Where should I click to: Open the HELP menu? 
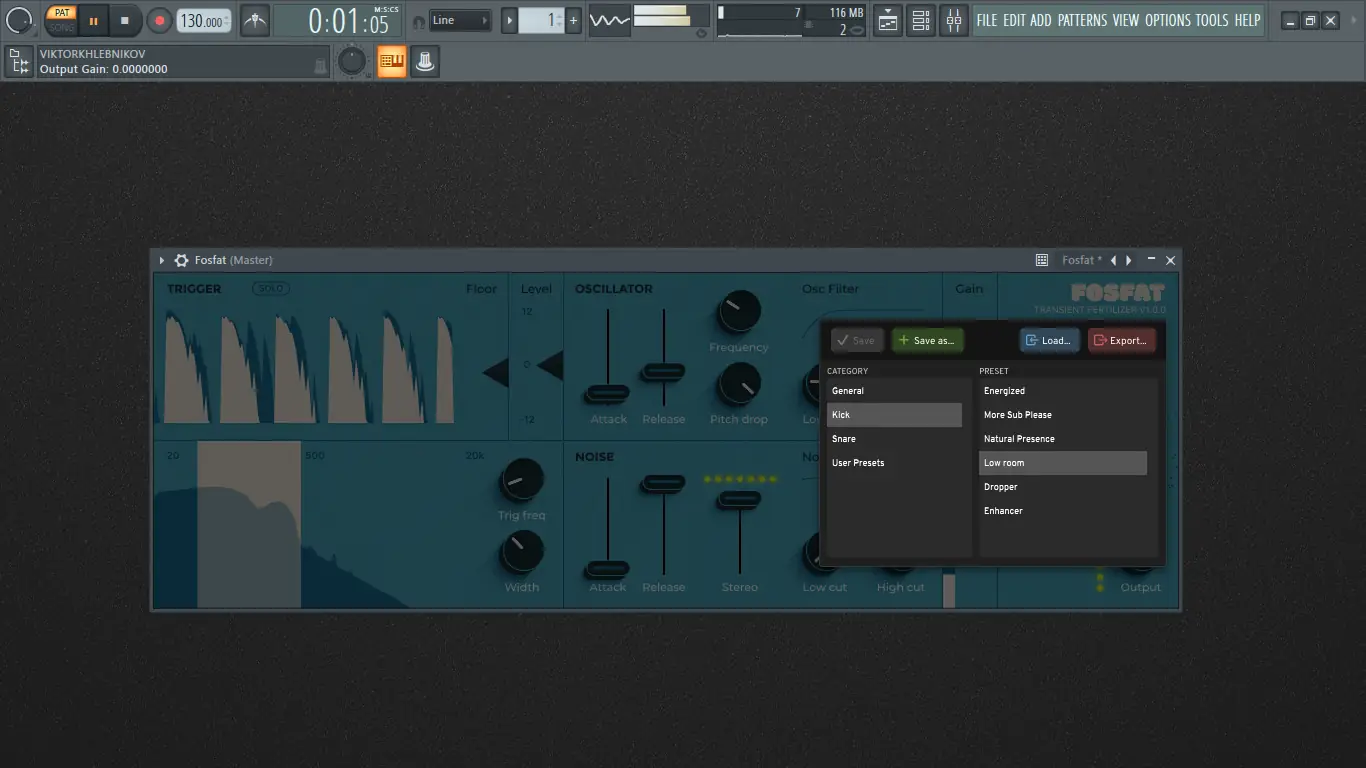click(1247, 20)
